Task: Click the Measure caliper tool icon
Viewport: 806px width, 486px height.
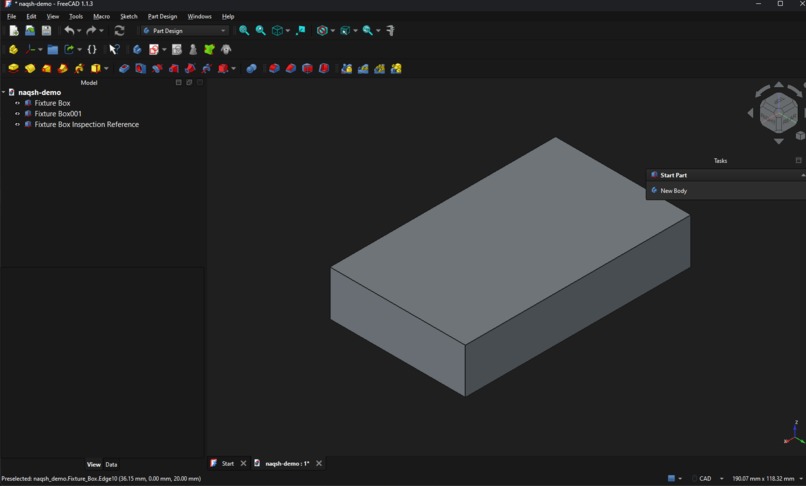Action: (x=391, y=31)
